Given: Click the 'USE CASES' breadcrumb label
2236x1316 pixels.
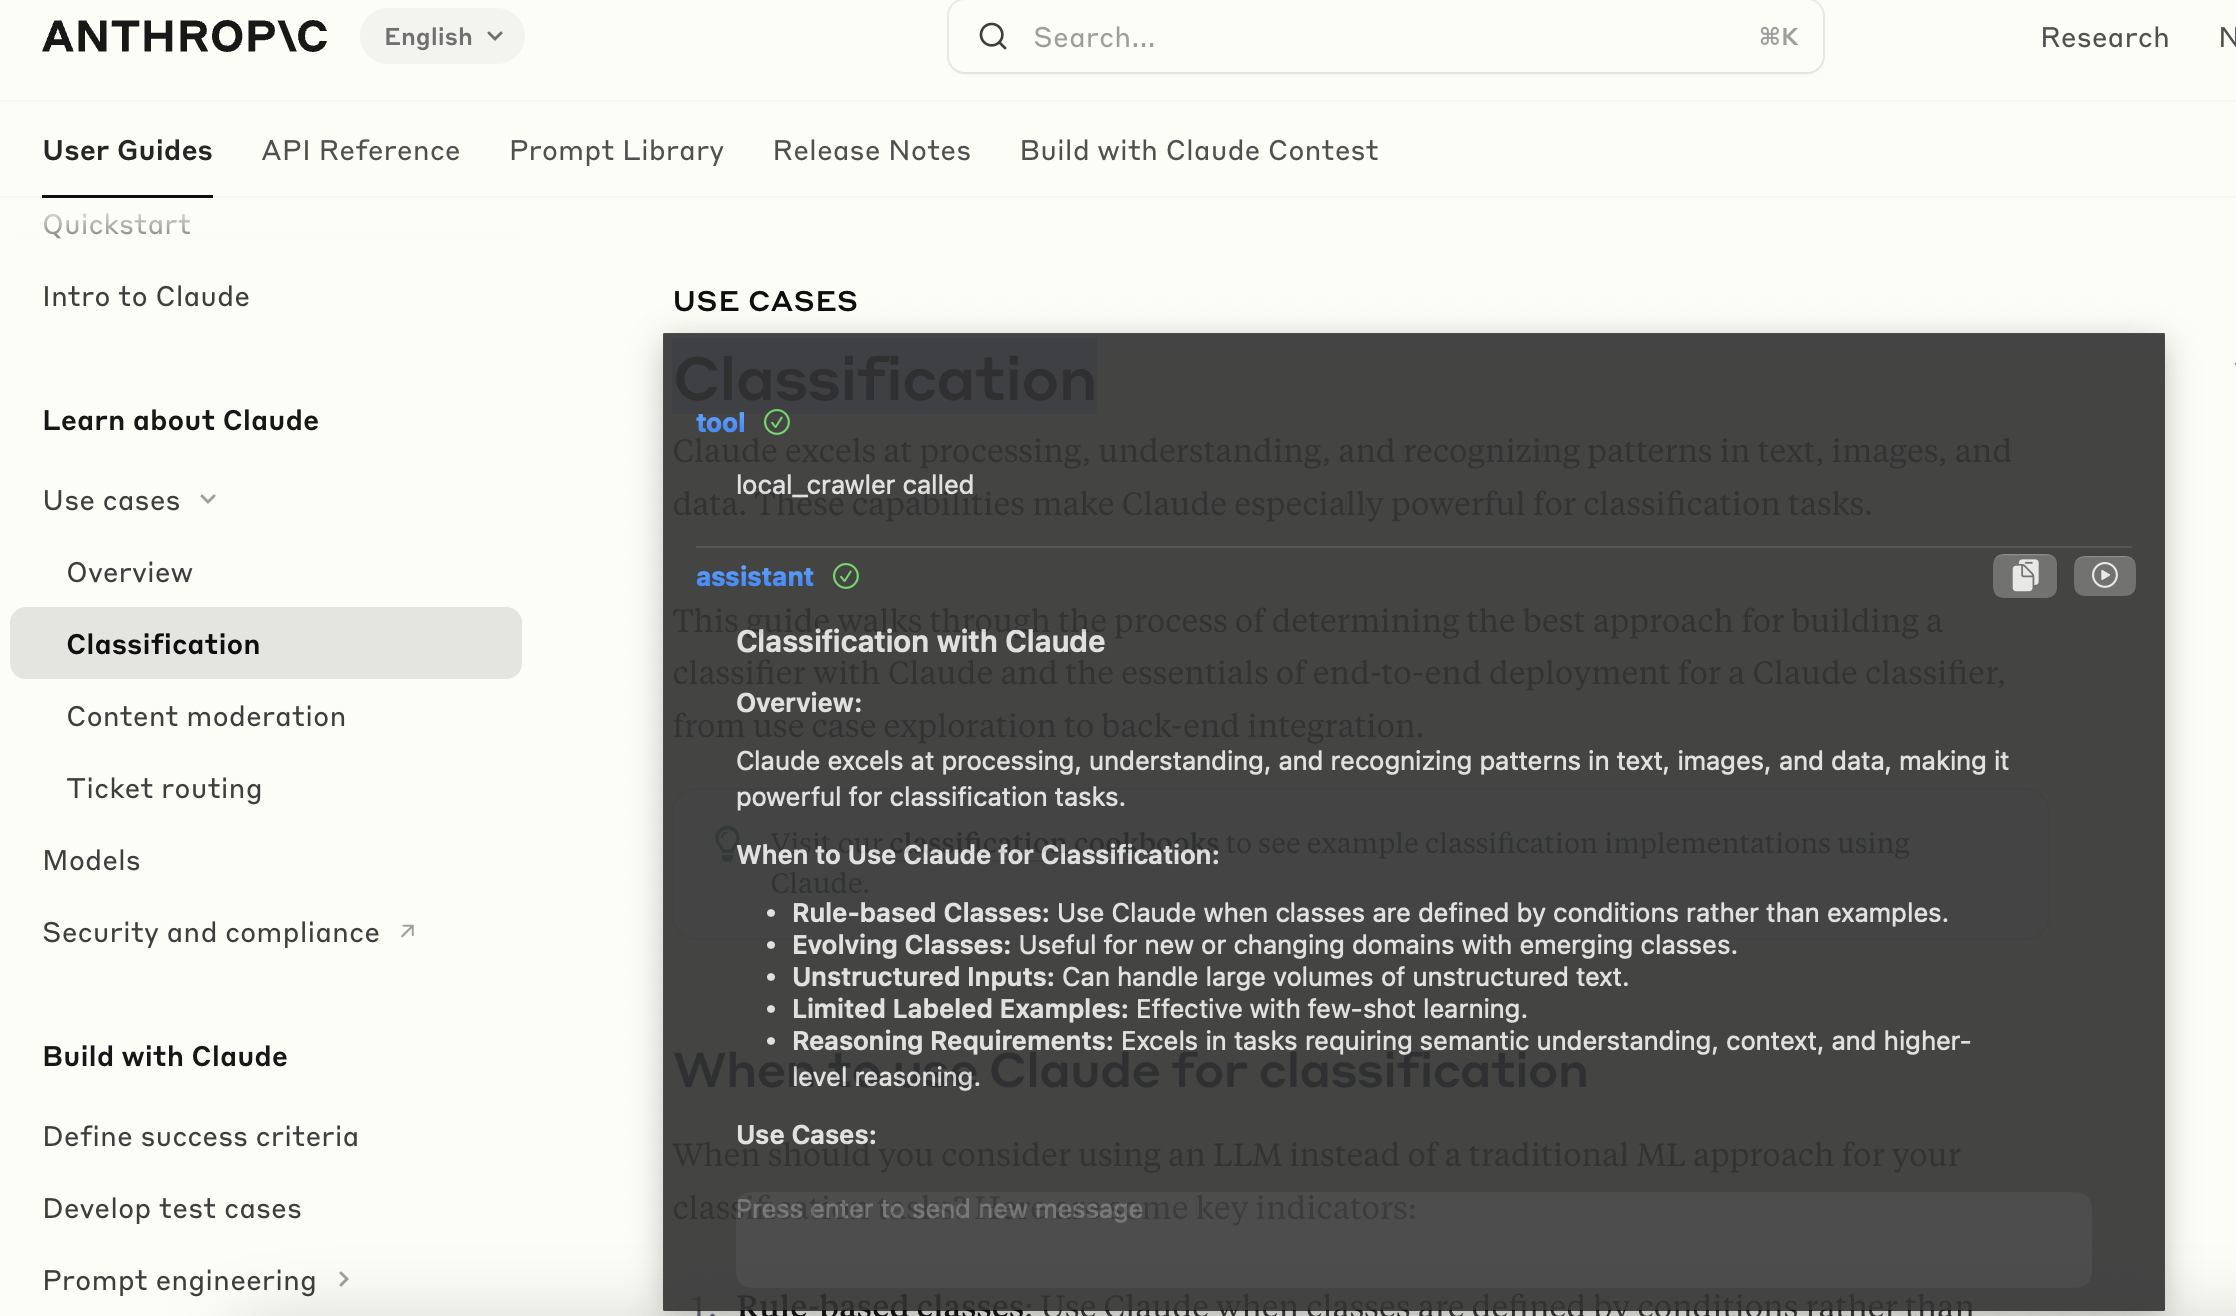Looking at the screenshot, I should tap(765, 301).
